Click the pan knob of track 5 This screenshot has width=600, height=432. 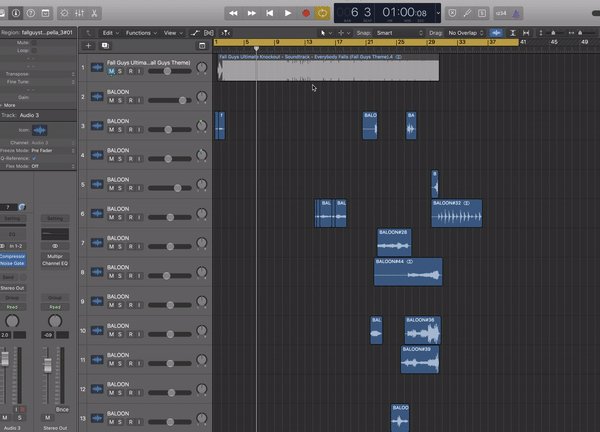pyautogui.click(x=202, y=184)
